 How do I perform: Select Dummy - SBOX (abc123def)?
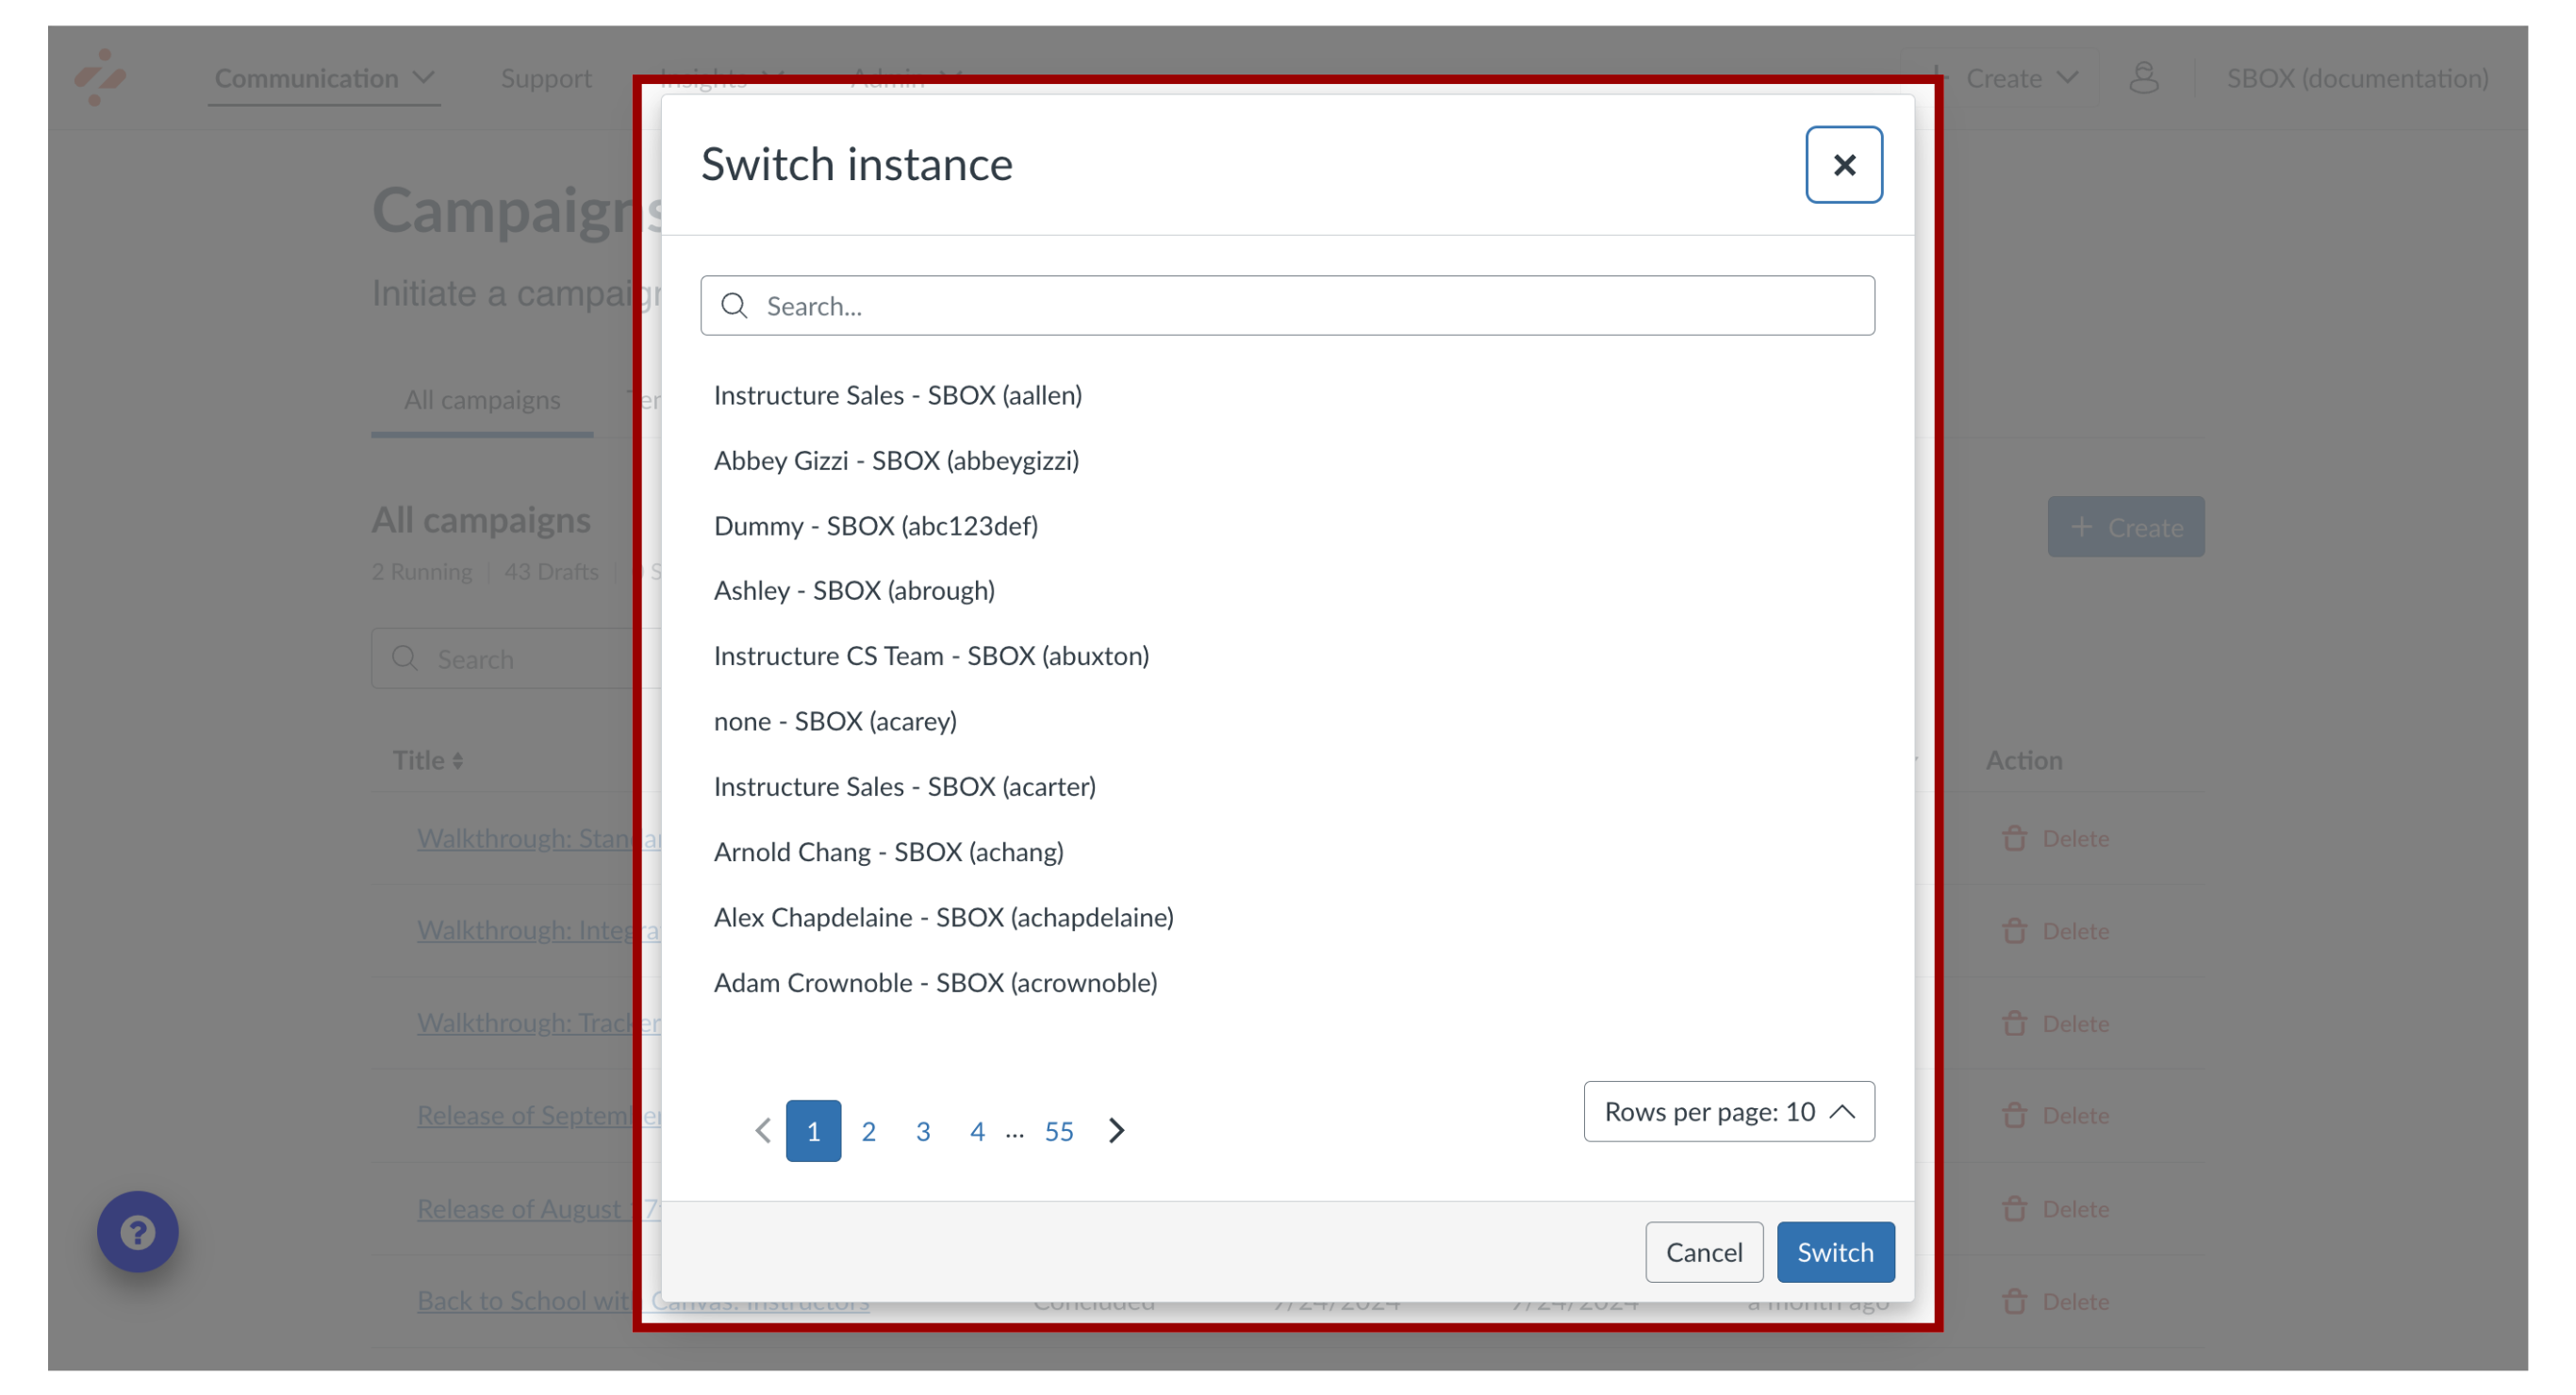click(x=875, y=526)
